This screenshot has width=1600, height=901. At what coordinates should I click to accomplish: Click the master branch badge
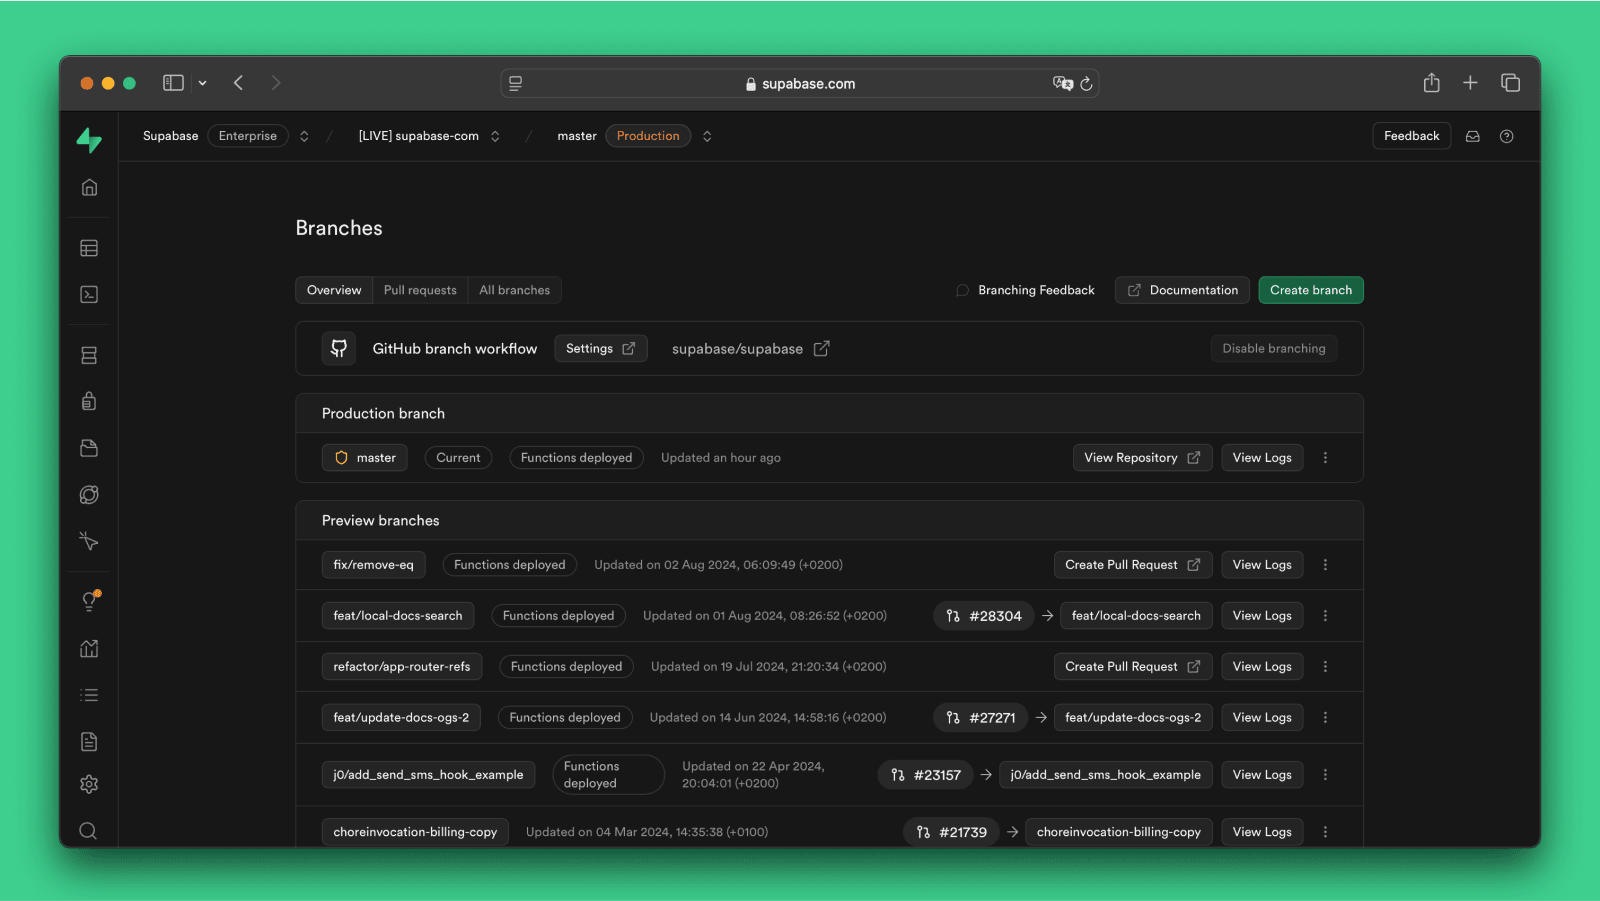point(365,458)
